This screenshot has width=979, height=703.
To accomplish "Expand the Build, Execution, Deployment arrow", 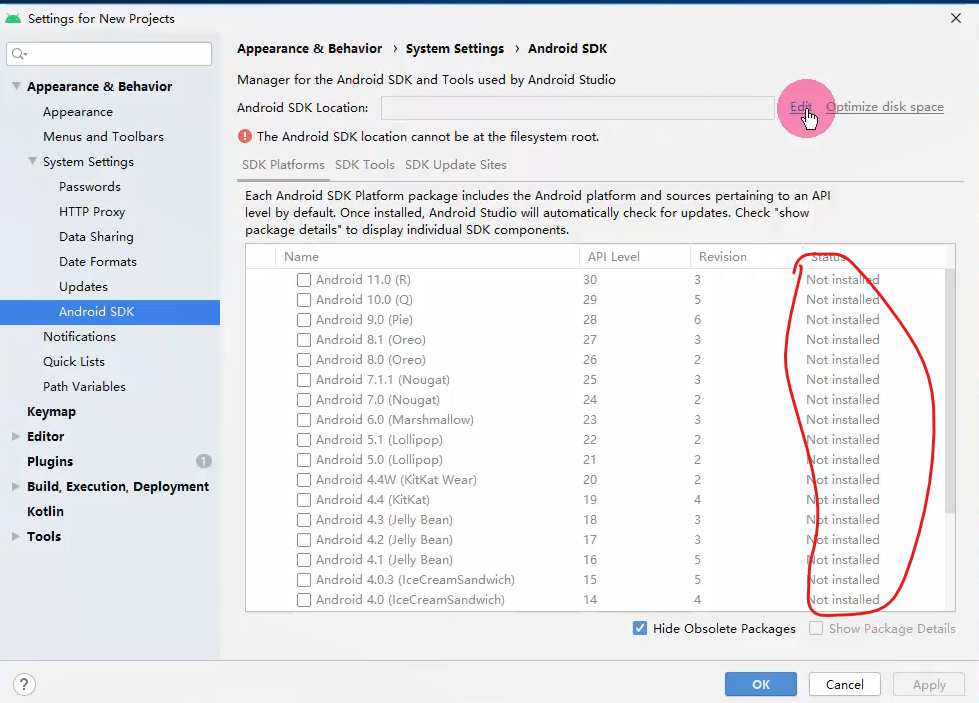I will click(16, 486).
